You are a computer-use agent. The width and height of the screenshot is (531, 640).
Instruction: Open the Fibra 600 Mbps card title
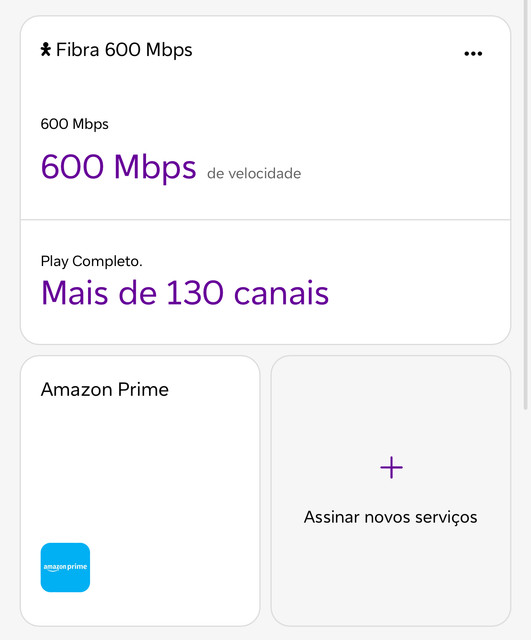point(124,50)
